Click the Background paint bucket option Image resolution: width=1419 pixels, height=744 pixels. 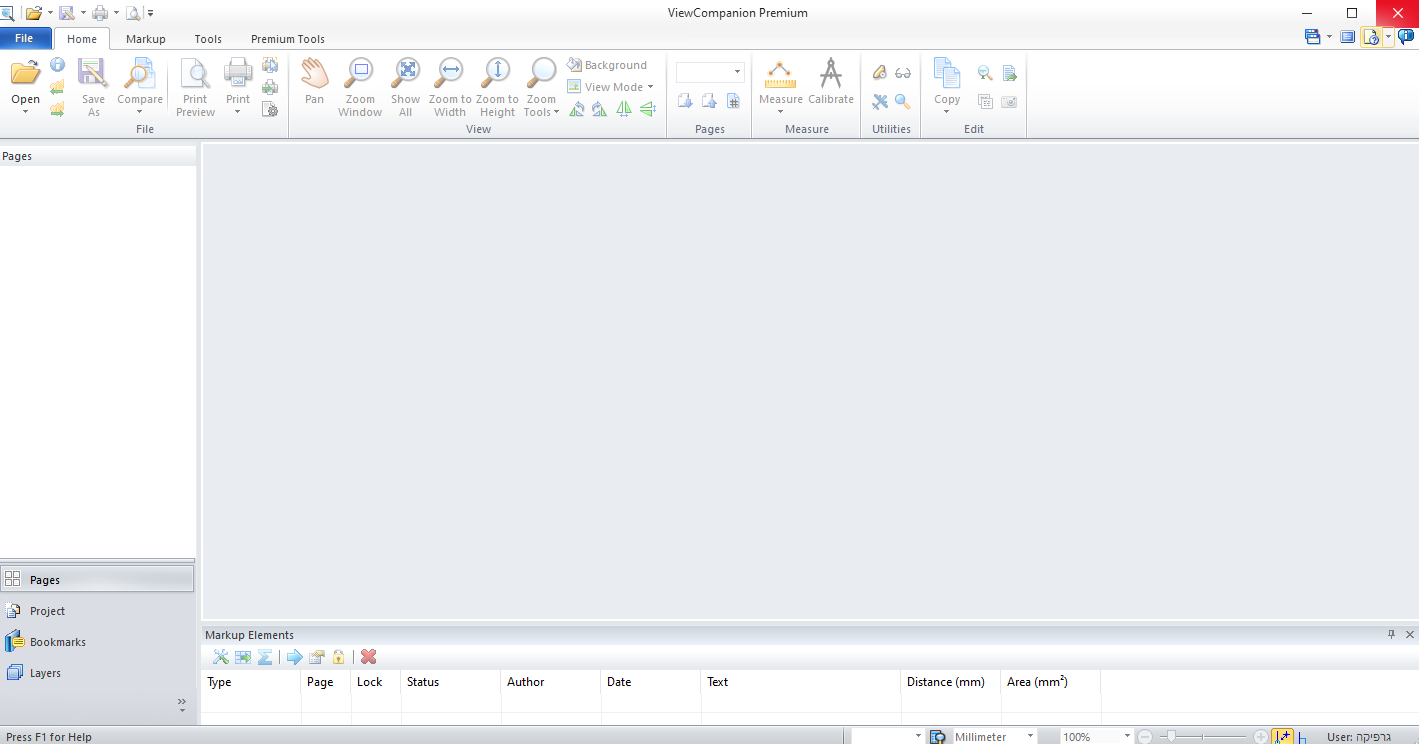click(x=607, y=65)
